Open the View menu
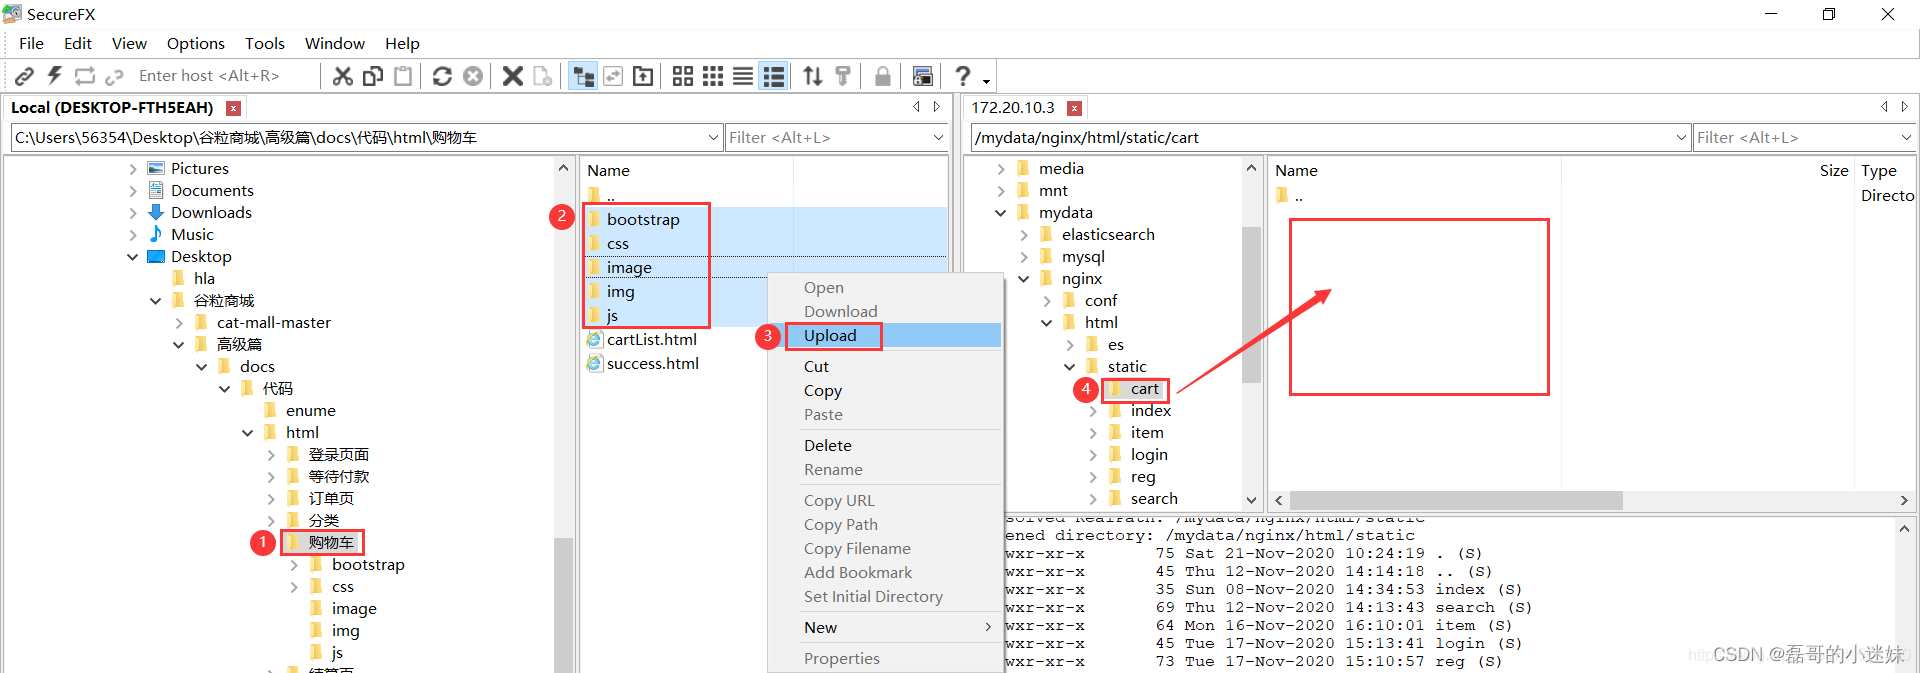 [x=129, y=43]
